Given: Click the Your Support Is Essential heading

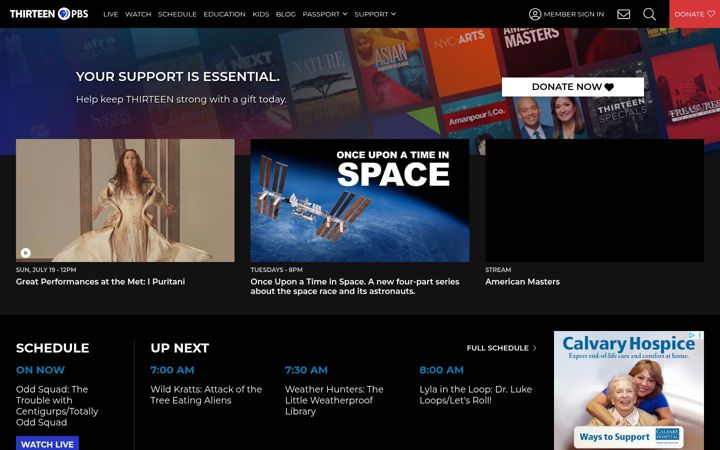Looking at the screenshot, I should click(178, 76).
